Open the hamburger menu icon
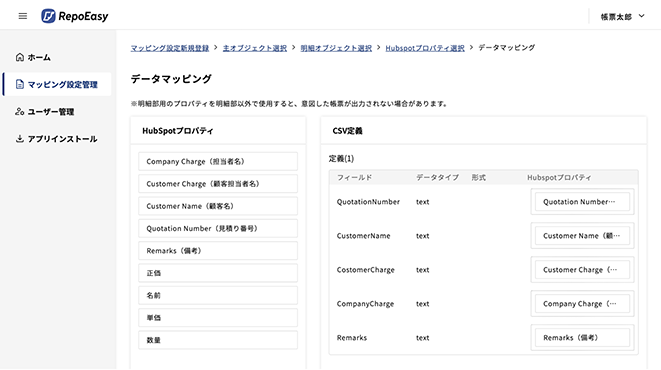661x370 pixels. (x=23, y=16)
